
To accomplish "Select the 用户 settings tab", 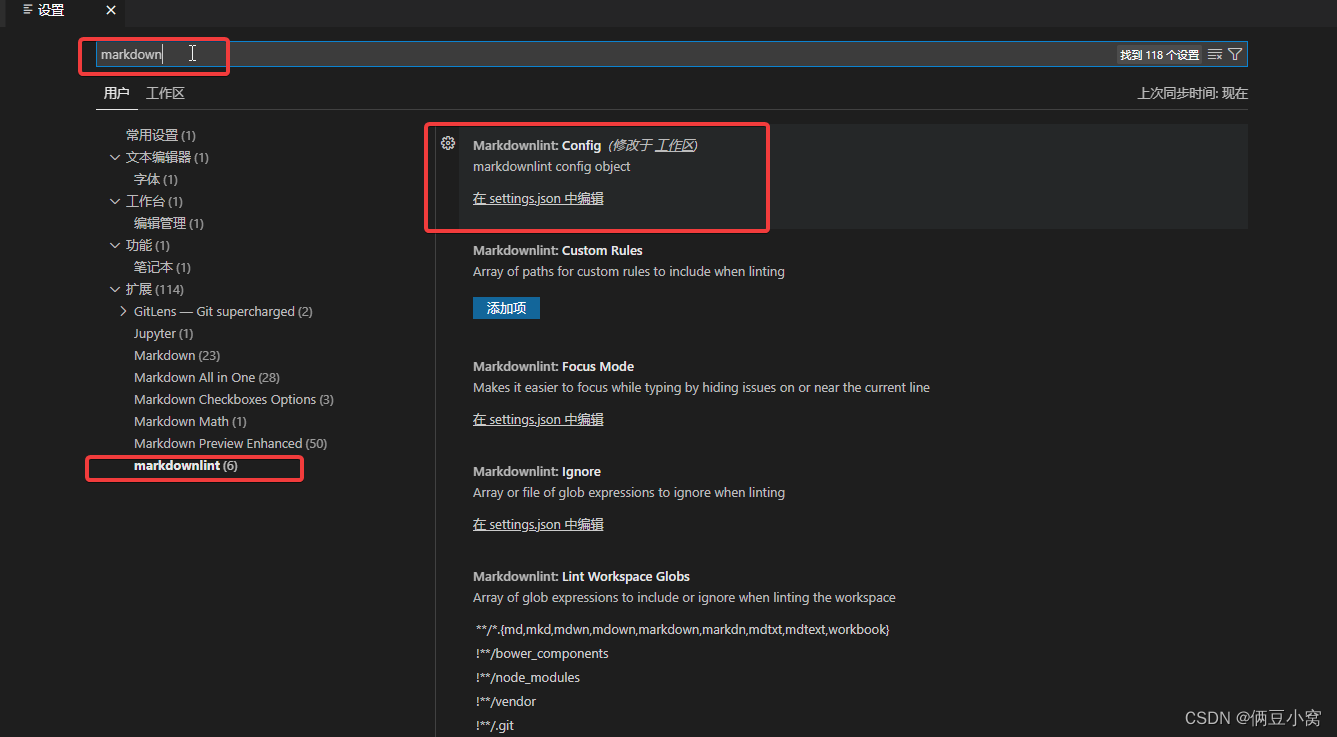I will [x=116, y=92].
